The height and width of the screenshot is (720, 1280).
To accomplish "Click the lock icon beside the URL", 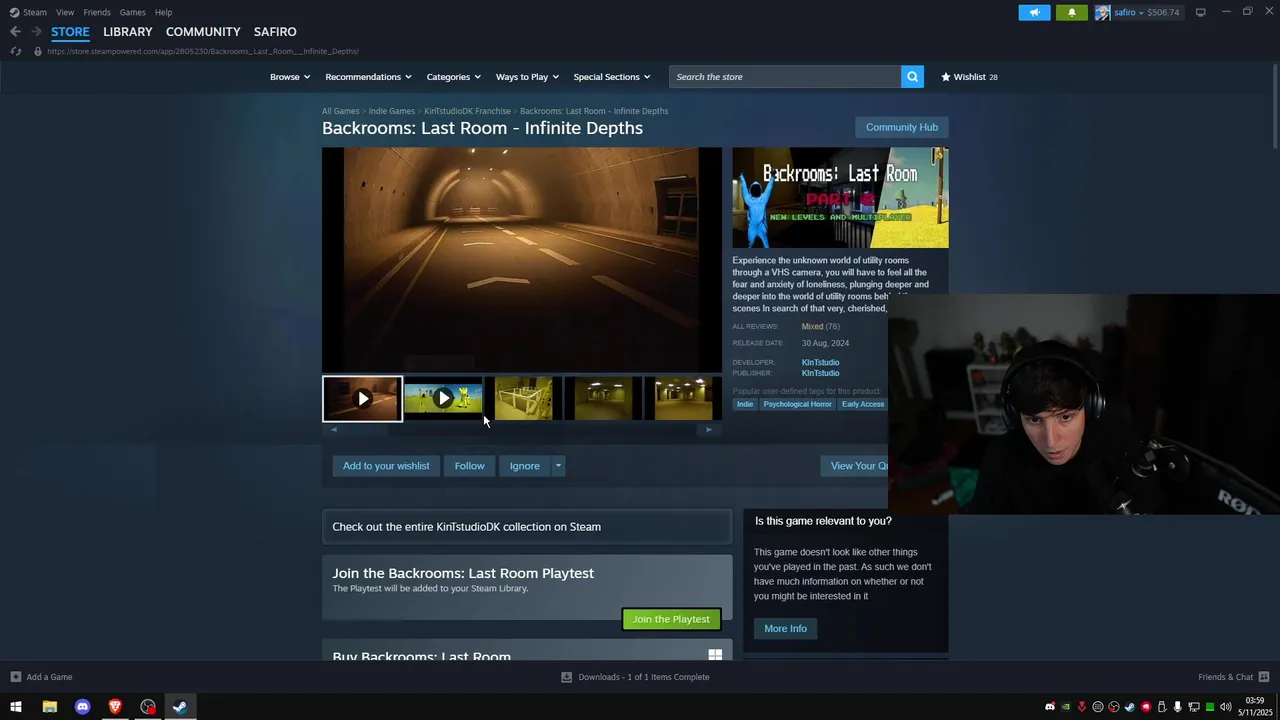I will (38, 51).
